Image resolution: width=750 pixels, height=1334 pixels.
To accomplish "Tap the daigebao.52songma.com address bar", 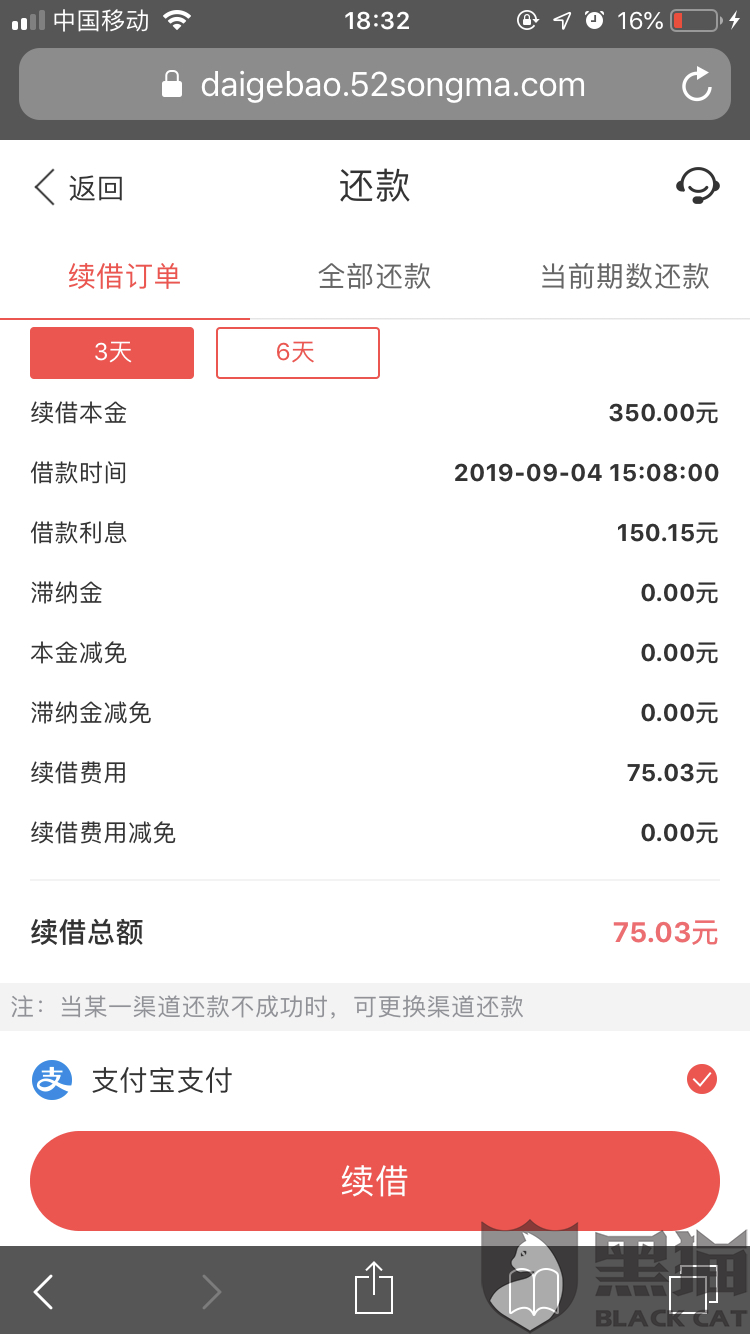I will point(375,85).
